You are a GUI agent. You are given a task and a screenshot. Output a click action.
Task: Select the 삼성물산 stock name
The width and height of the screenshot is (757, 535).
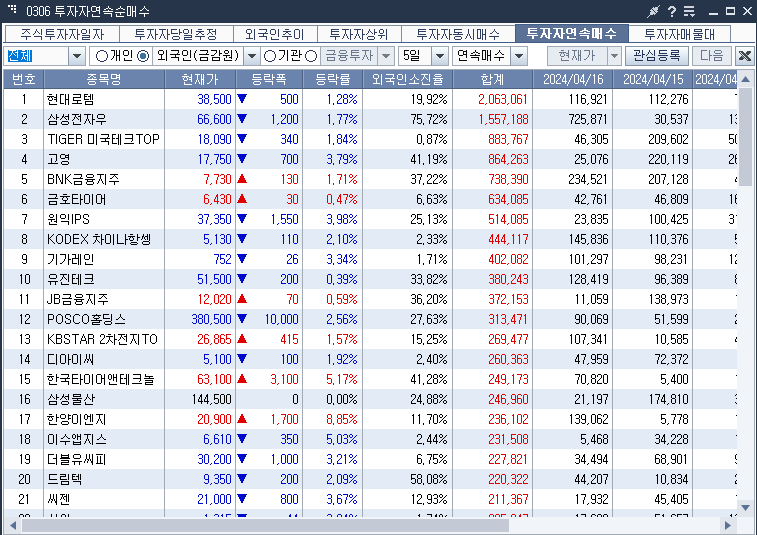point(70,400)
